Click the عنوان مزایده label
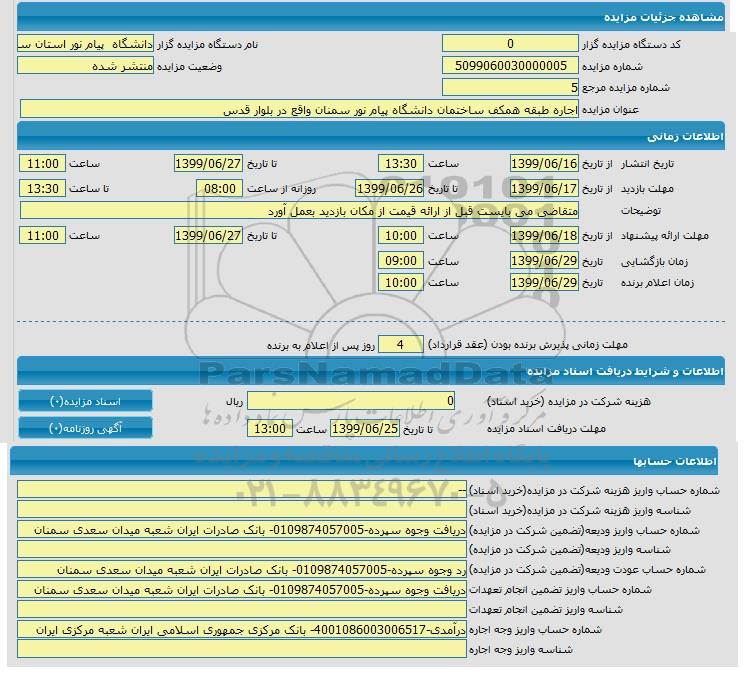 (x=611, y=110)
